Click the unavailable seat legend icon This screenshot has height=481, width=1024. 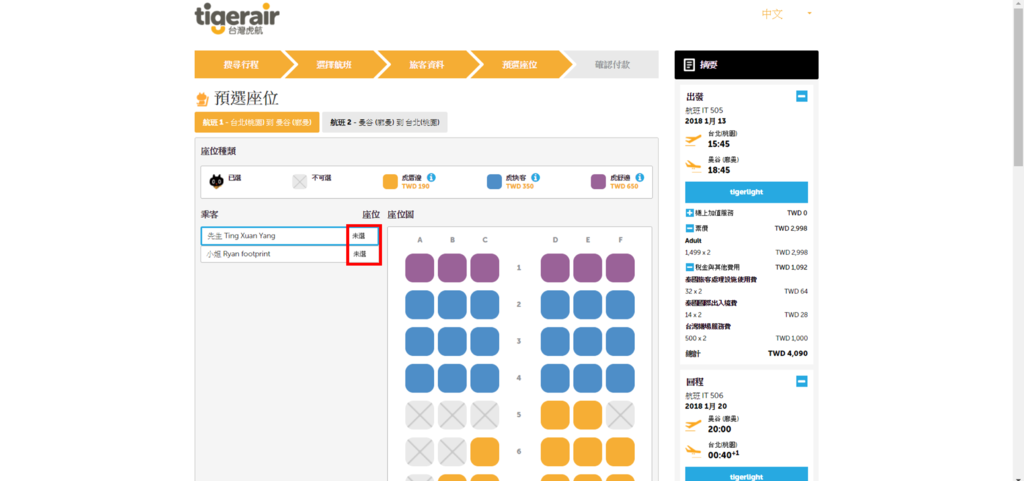click(x=299, y=182)
